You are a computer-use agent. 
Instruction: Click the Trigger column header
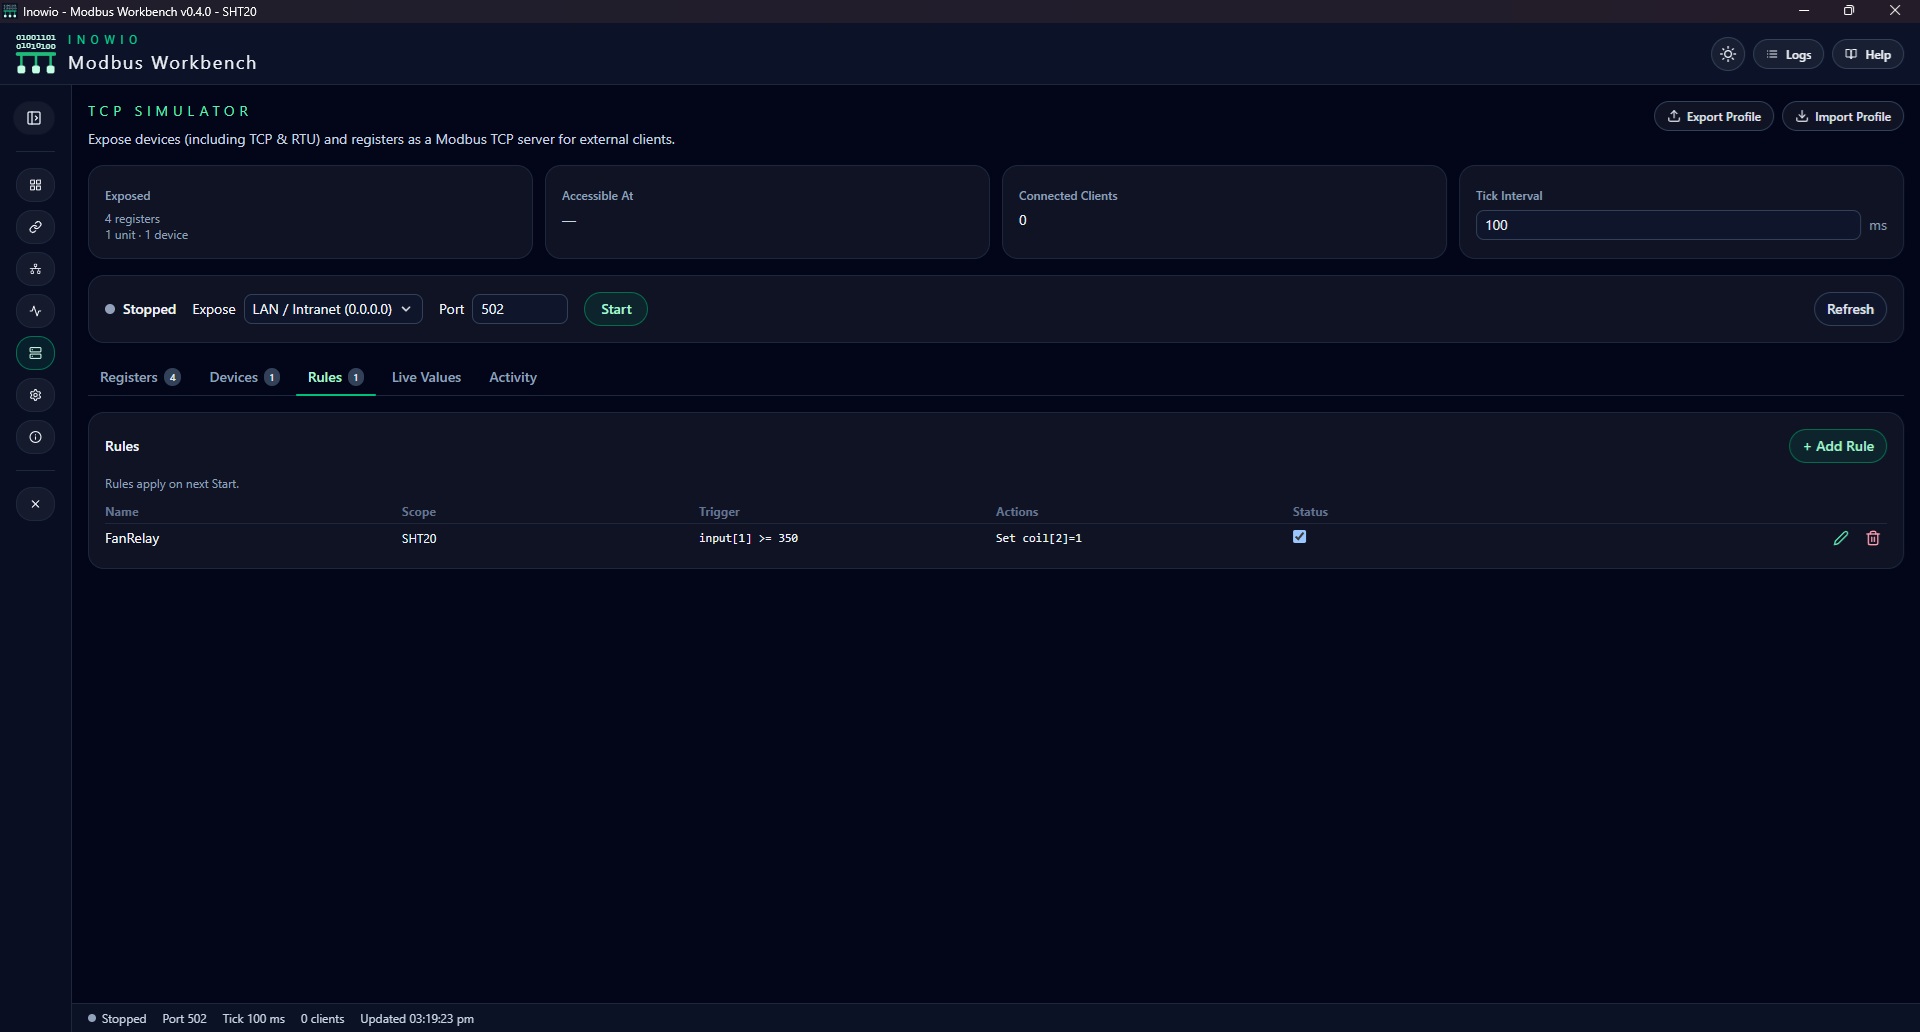[719, 512]
